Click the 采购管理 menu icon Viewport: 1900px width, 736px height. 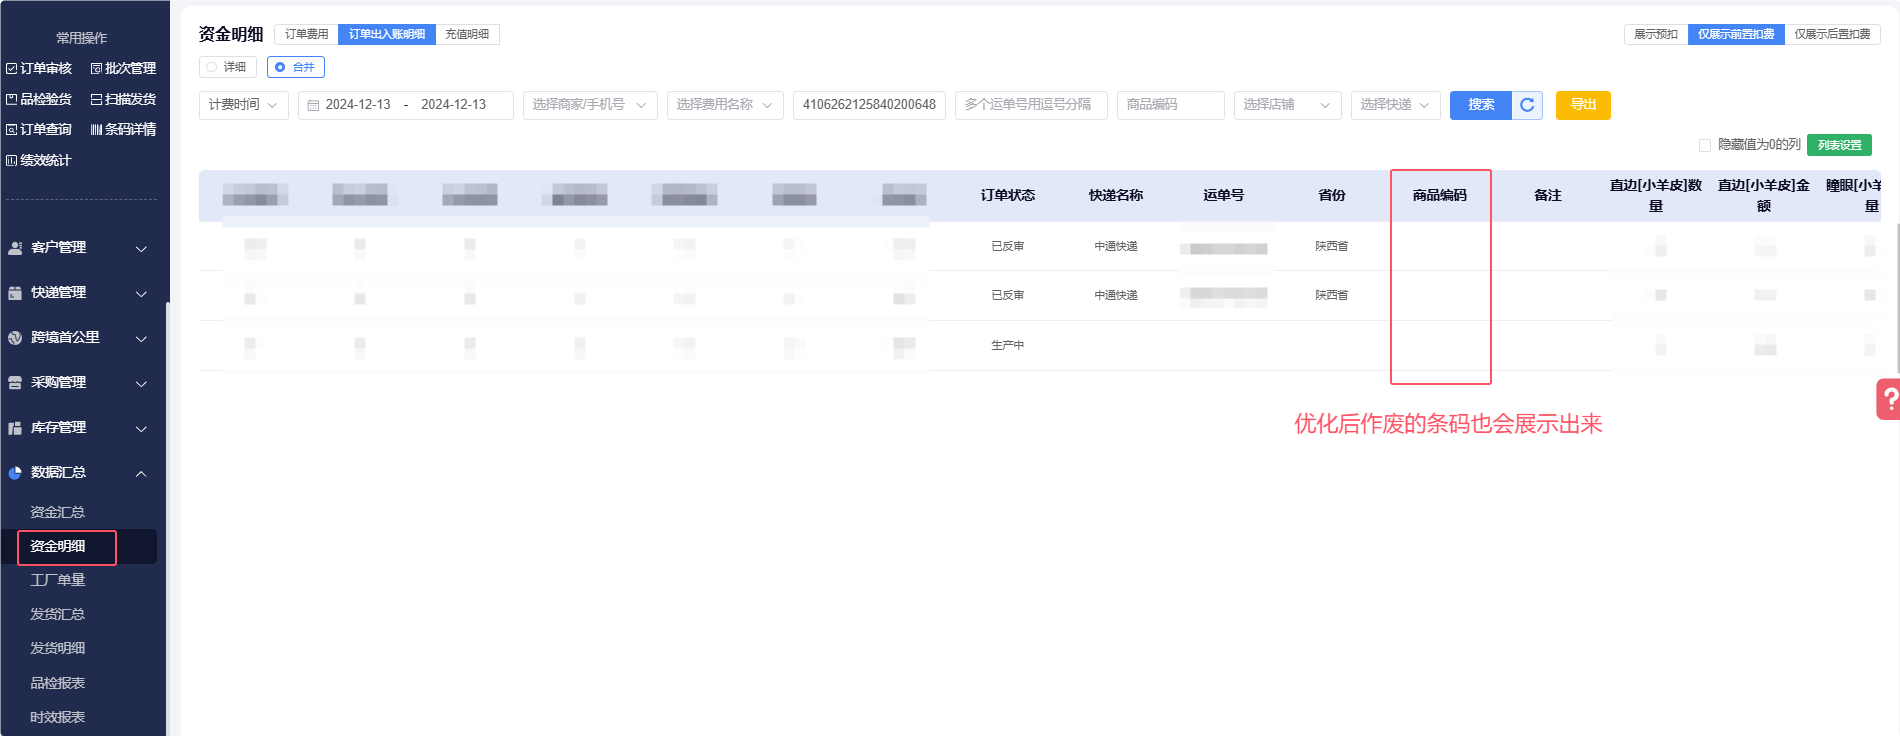pyautogui.click(x=15, y=383)
